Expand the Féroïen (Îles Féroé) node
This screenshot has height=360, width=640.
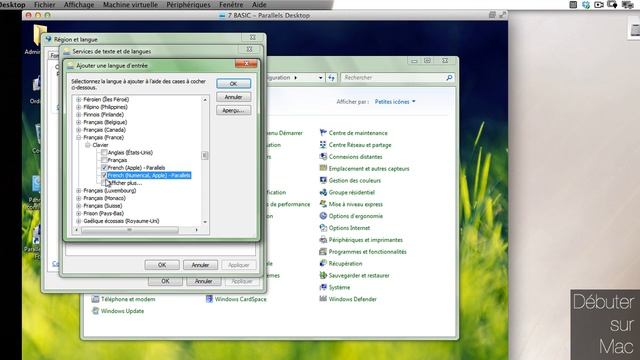[78, 99]
